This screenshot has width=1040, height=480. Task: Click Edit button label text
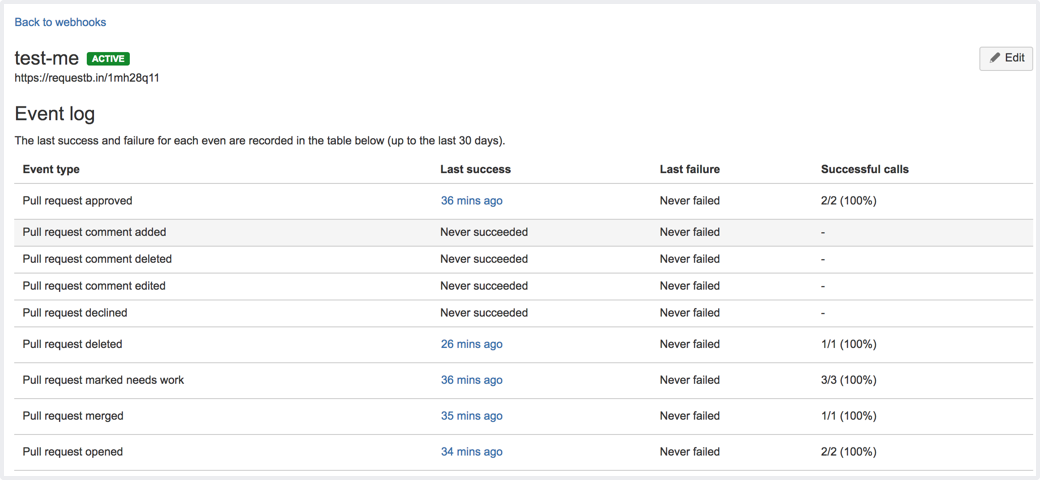coord(1015,58)
